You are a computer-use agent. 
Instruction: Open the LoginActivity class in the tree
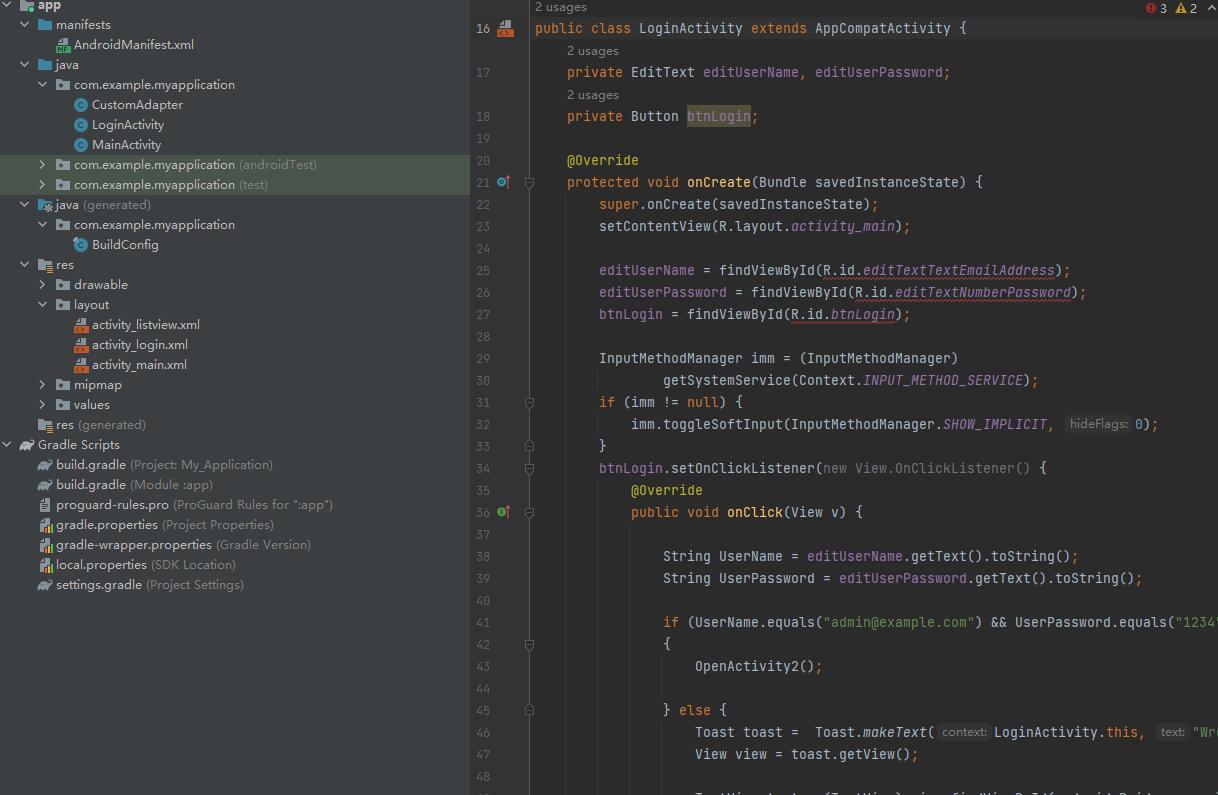127,125
